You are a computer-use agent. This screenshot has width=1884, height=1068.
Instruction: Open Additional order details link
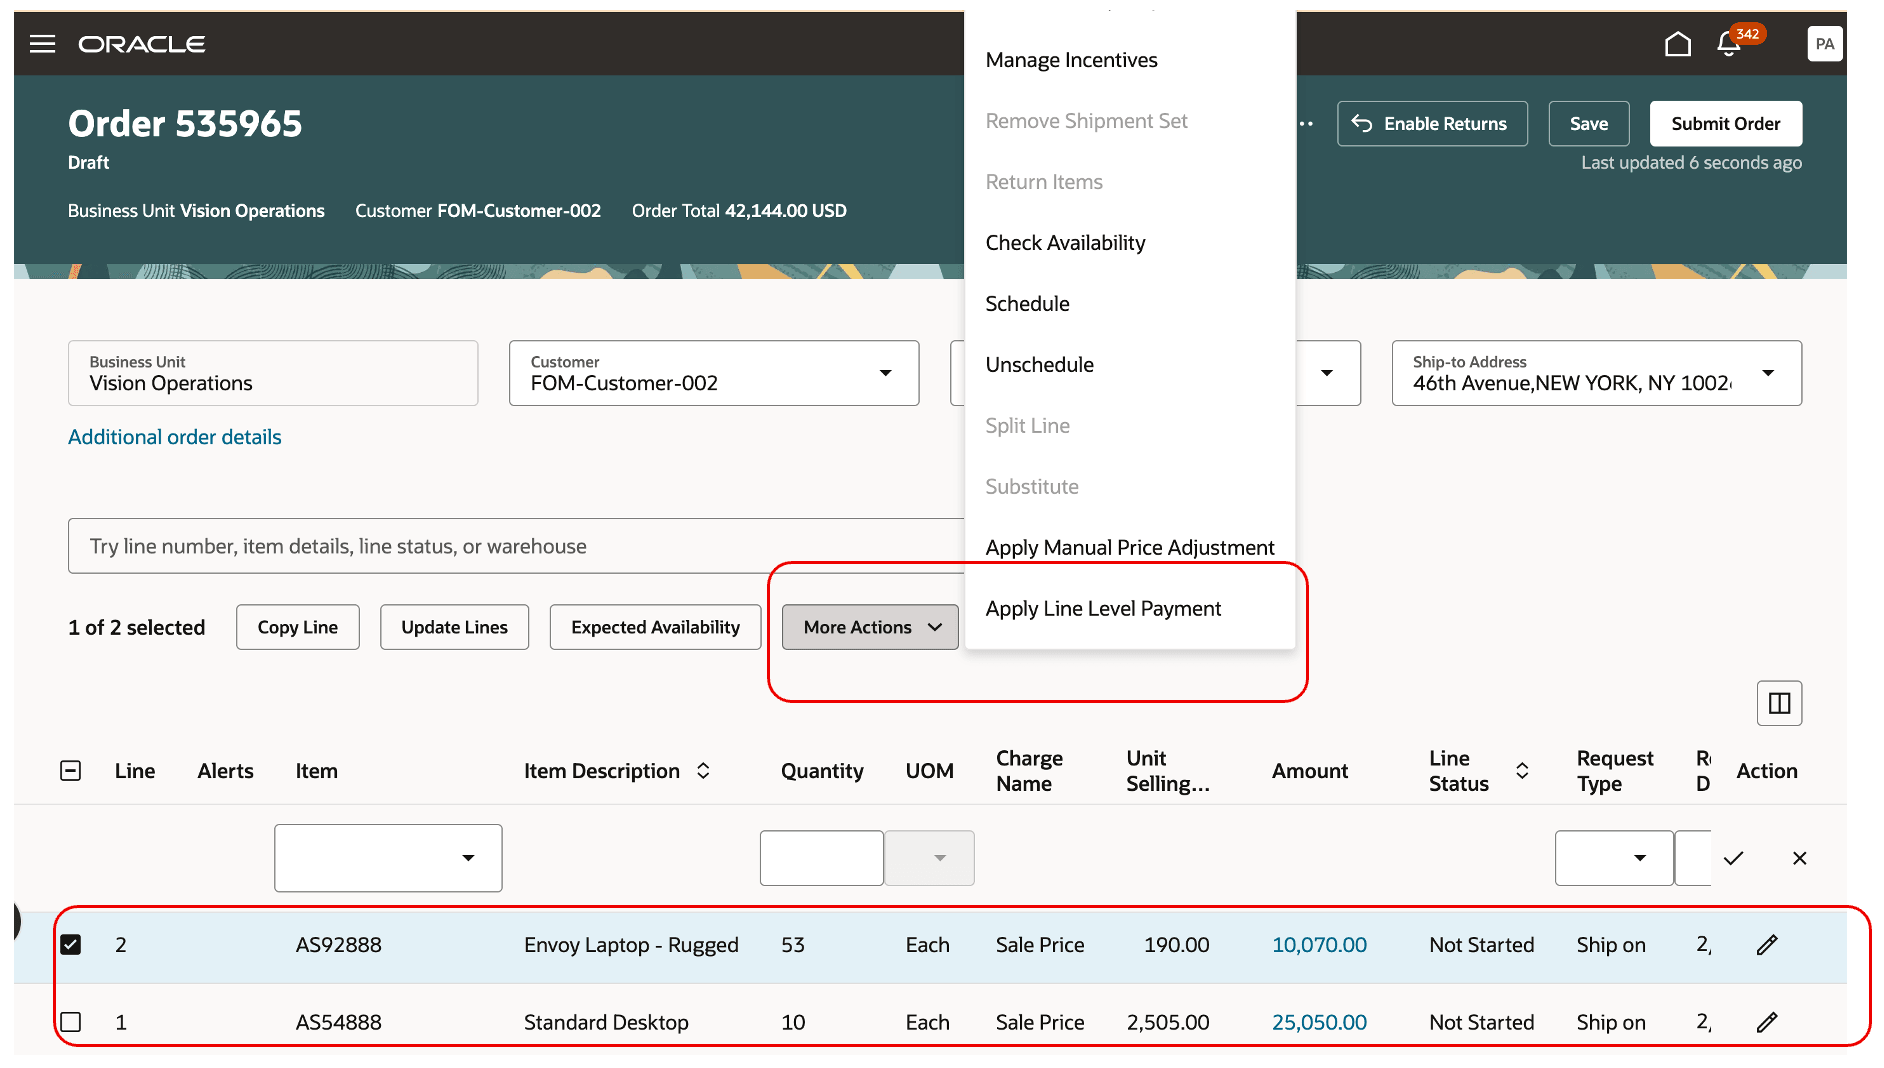[x=175, y=437]
